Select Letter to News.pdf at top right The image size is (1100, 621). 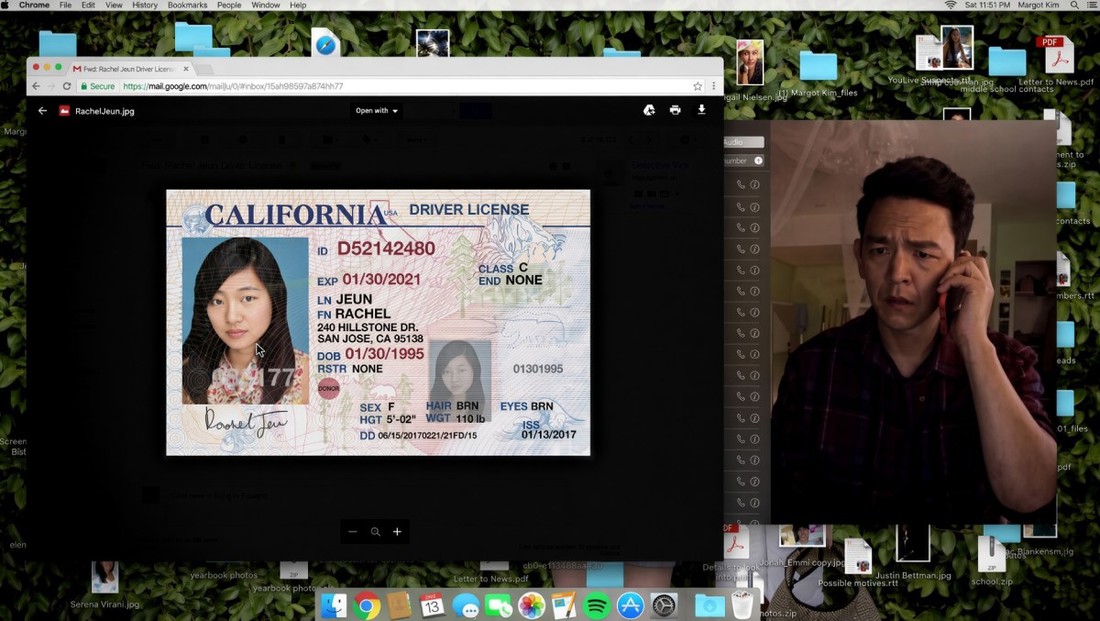(1055, 55)
